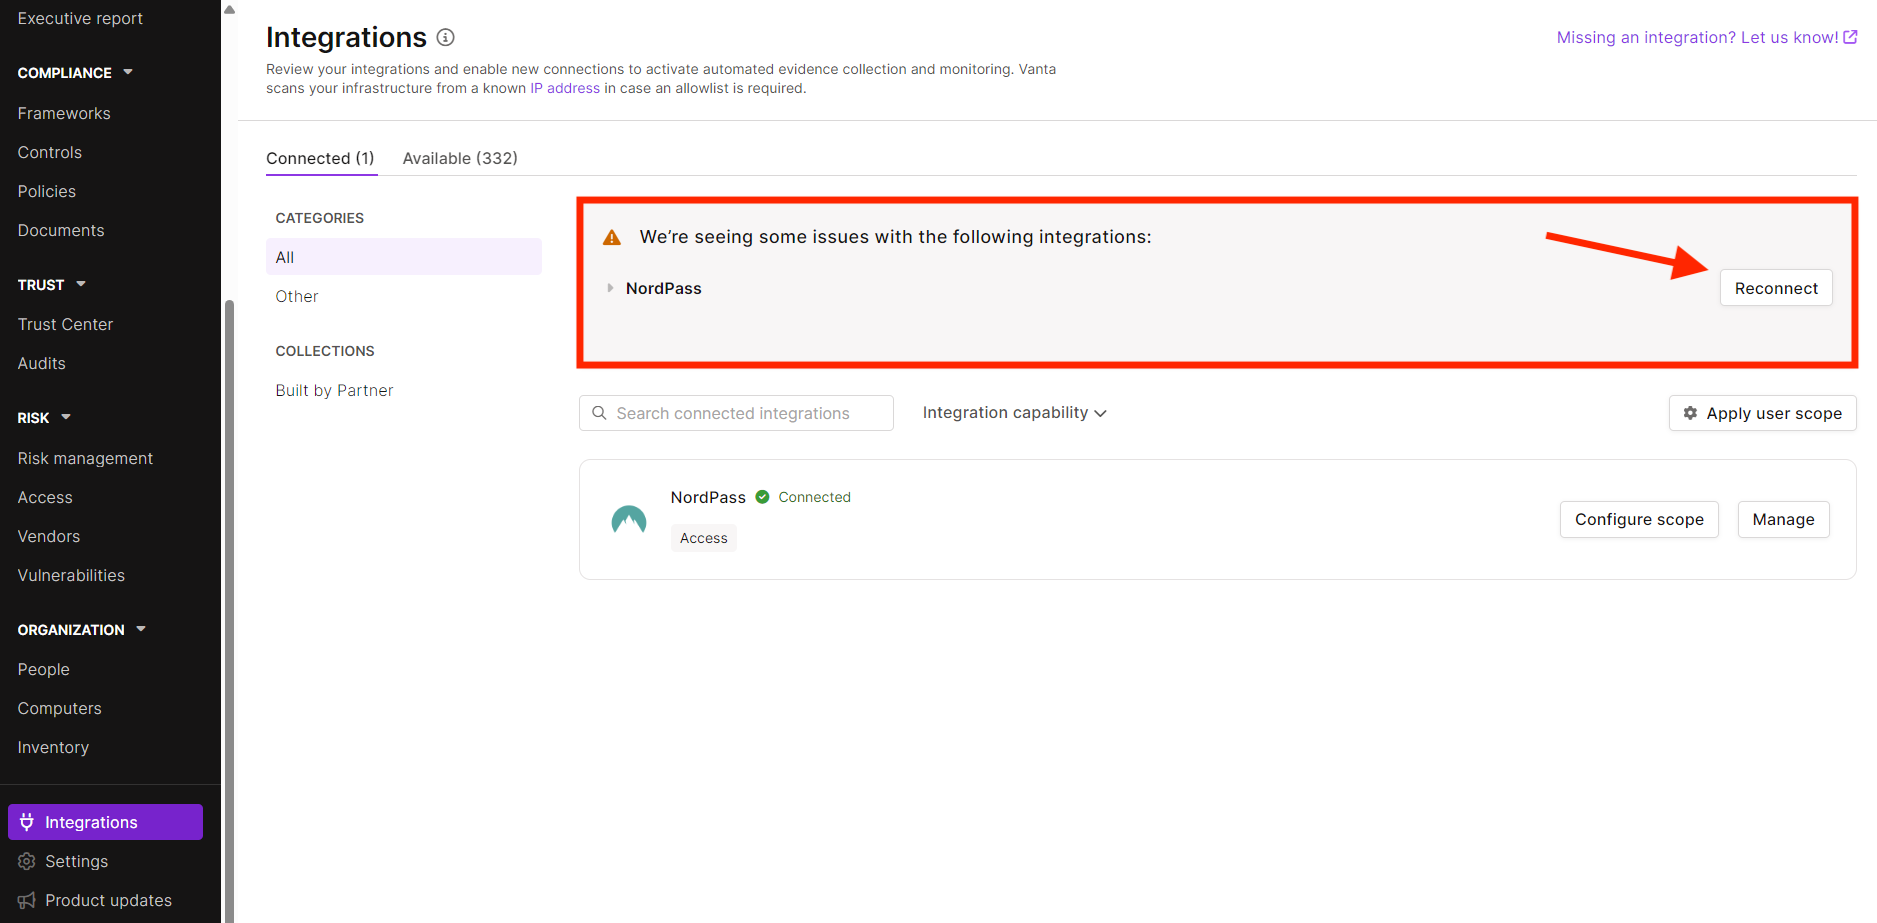The height and width of the screenshot is (923, 1877).
Task: Click the Integrations plug icon in sidebar
Action: (27, 822)
